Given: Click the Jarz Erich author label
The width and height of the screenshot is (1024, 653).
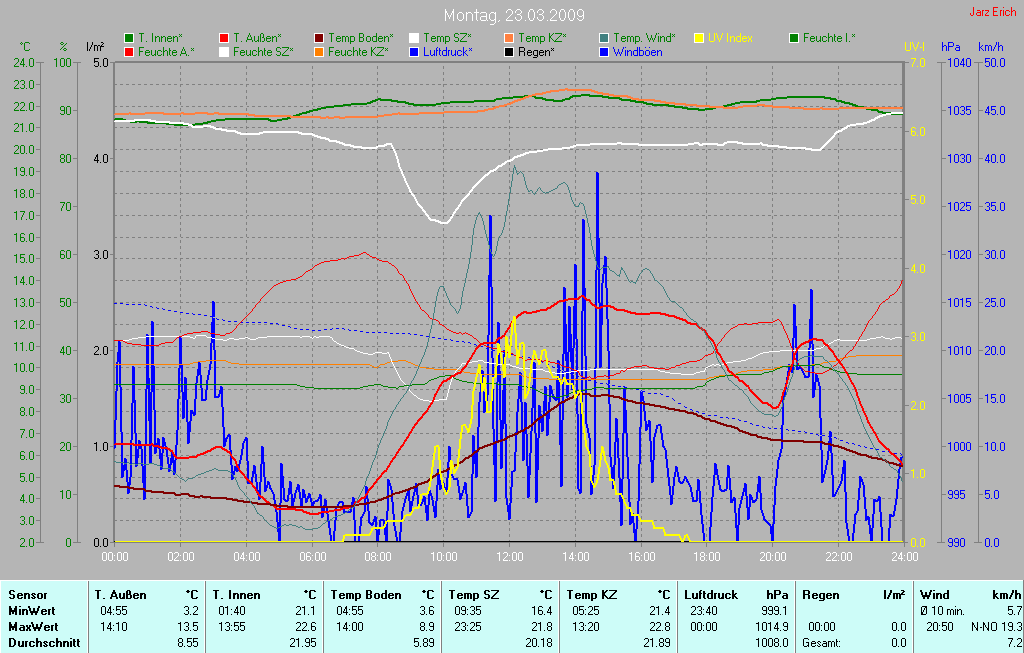Looking at the screenshot, I should pyautogui.click(x=993, y=12).
